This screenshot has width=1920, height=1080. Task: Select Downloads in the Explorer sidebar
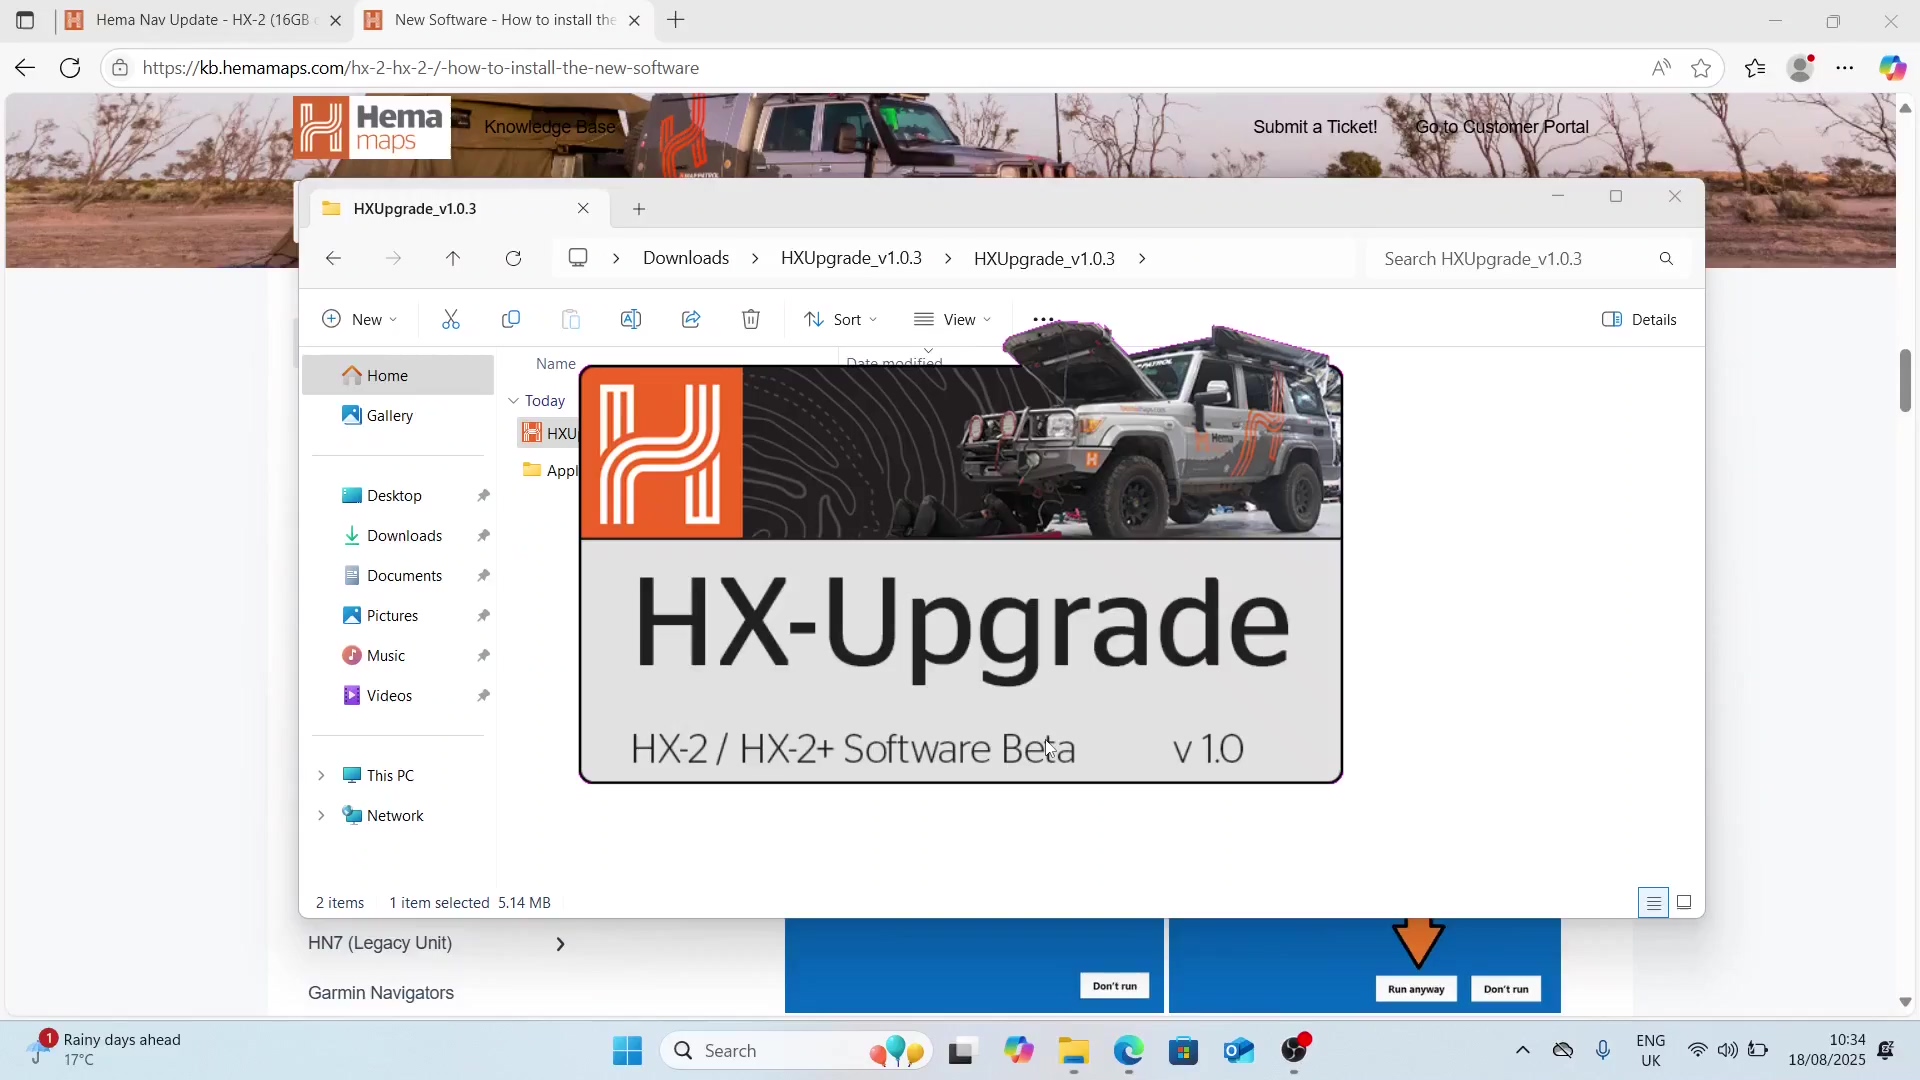(404, 536)
